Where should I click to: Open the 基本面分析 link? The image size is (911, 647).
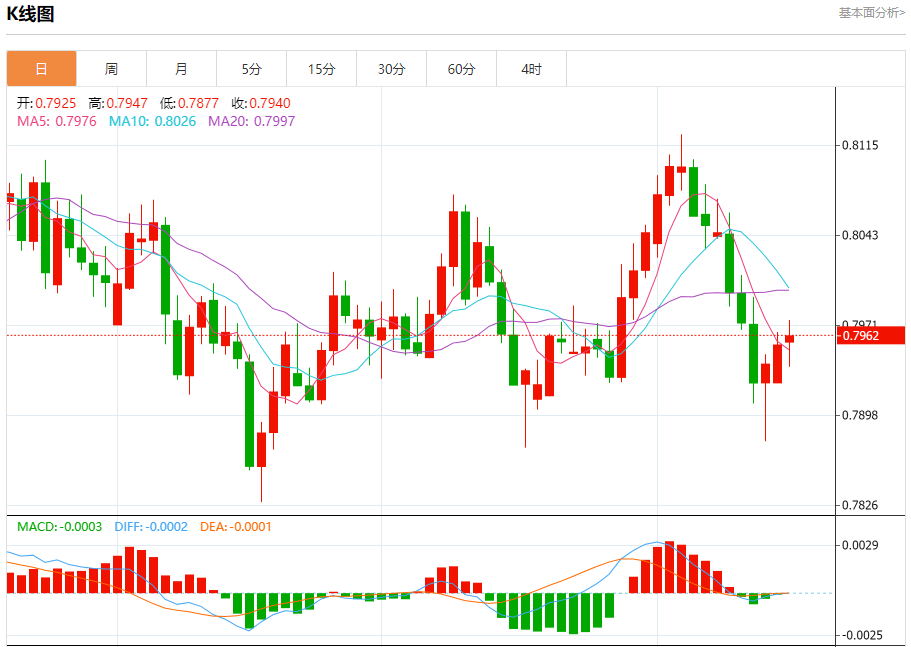pyautogui.click(x=871, y=13)
